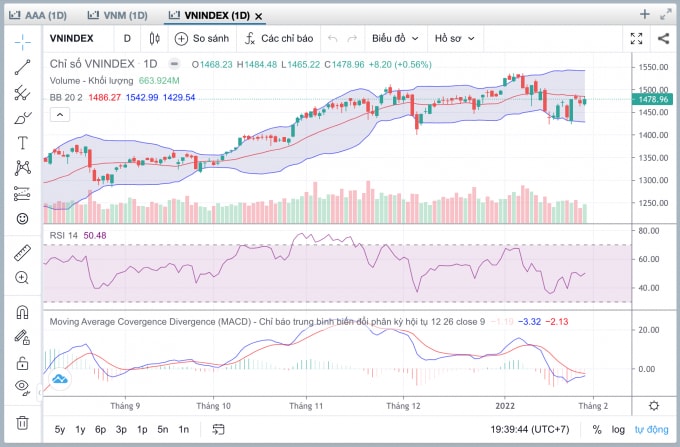Expand panel with diagonal arrows icon

[x=666, y=14]
